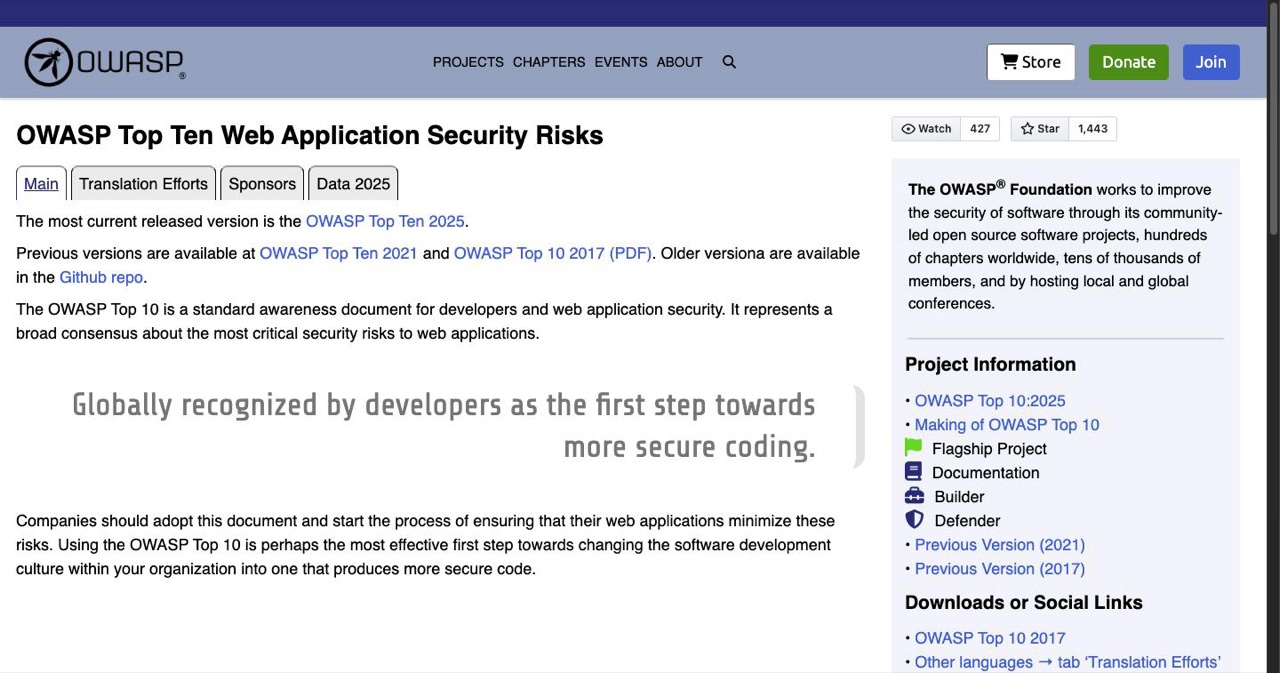Click the 'The OWASP® Foundation' bold text
1280x673 pixels.
pyautogui.click(x=1000, y=188)
